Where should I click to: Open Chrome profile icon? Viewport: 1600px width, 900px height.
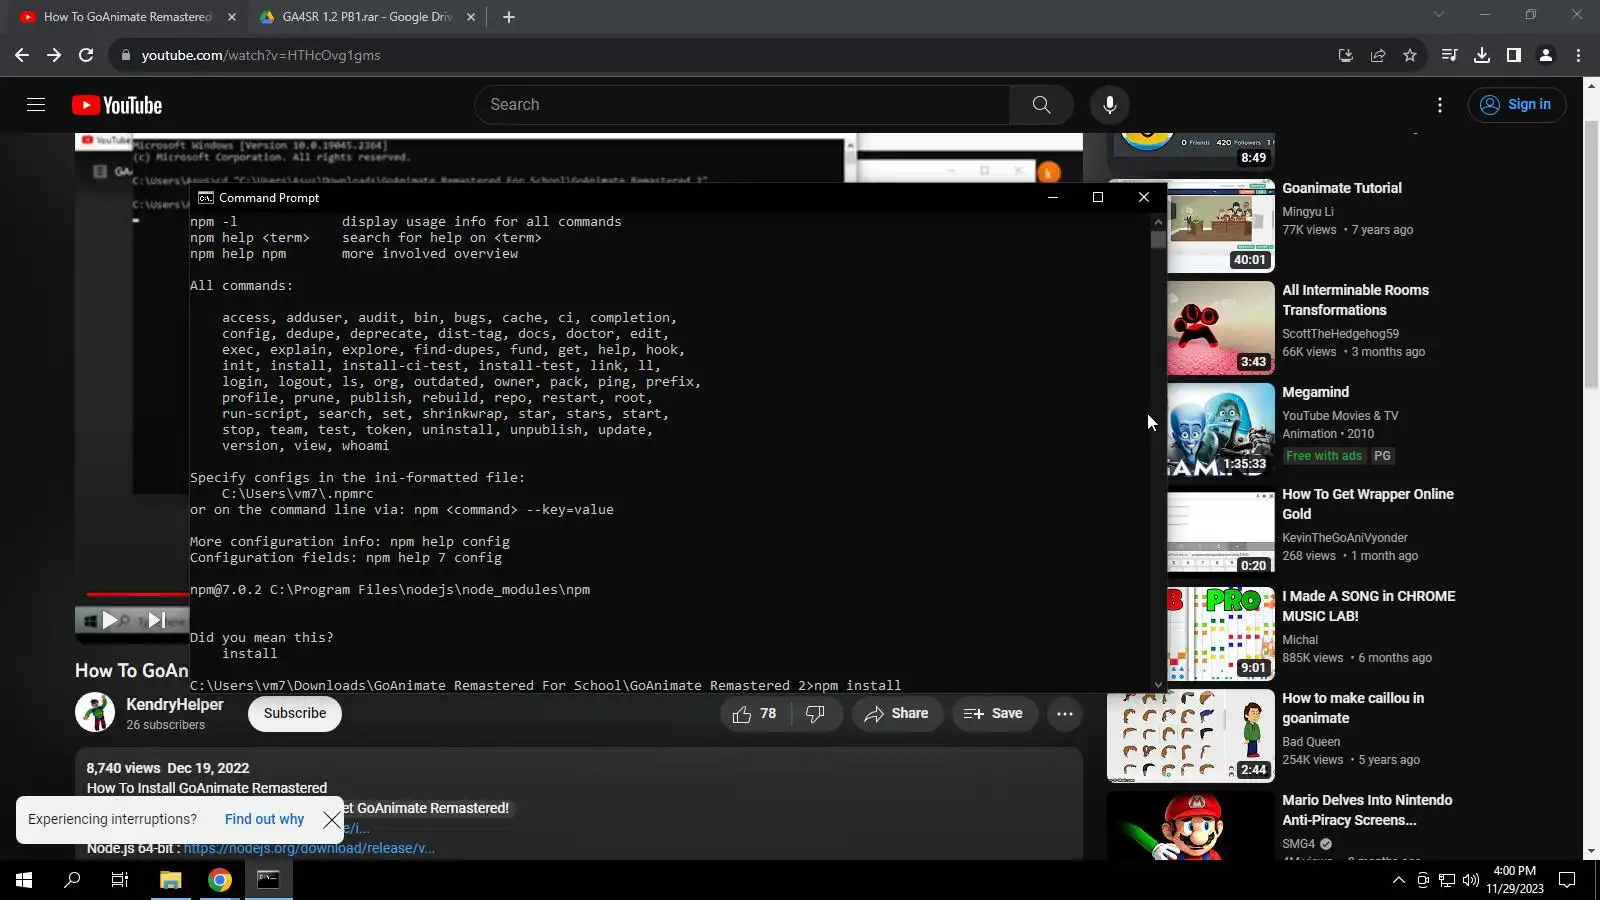[x=1546, y=55]
